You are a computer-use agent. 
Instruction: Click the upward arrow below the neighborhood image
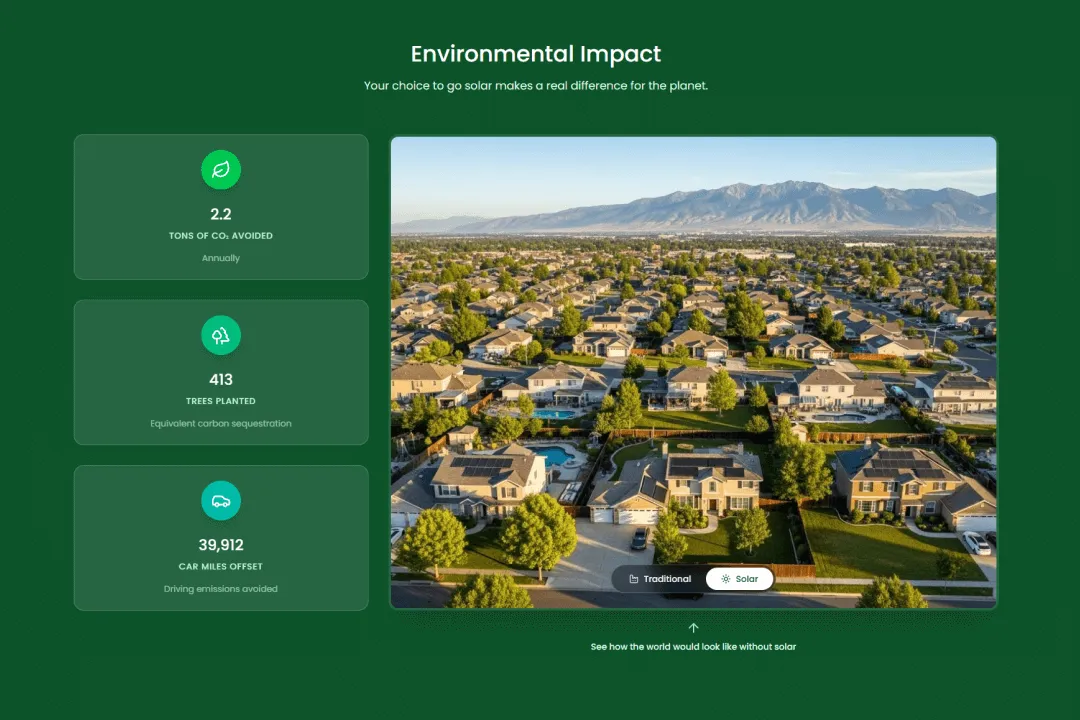tap(694, 627)
